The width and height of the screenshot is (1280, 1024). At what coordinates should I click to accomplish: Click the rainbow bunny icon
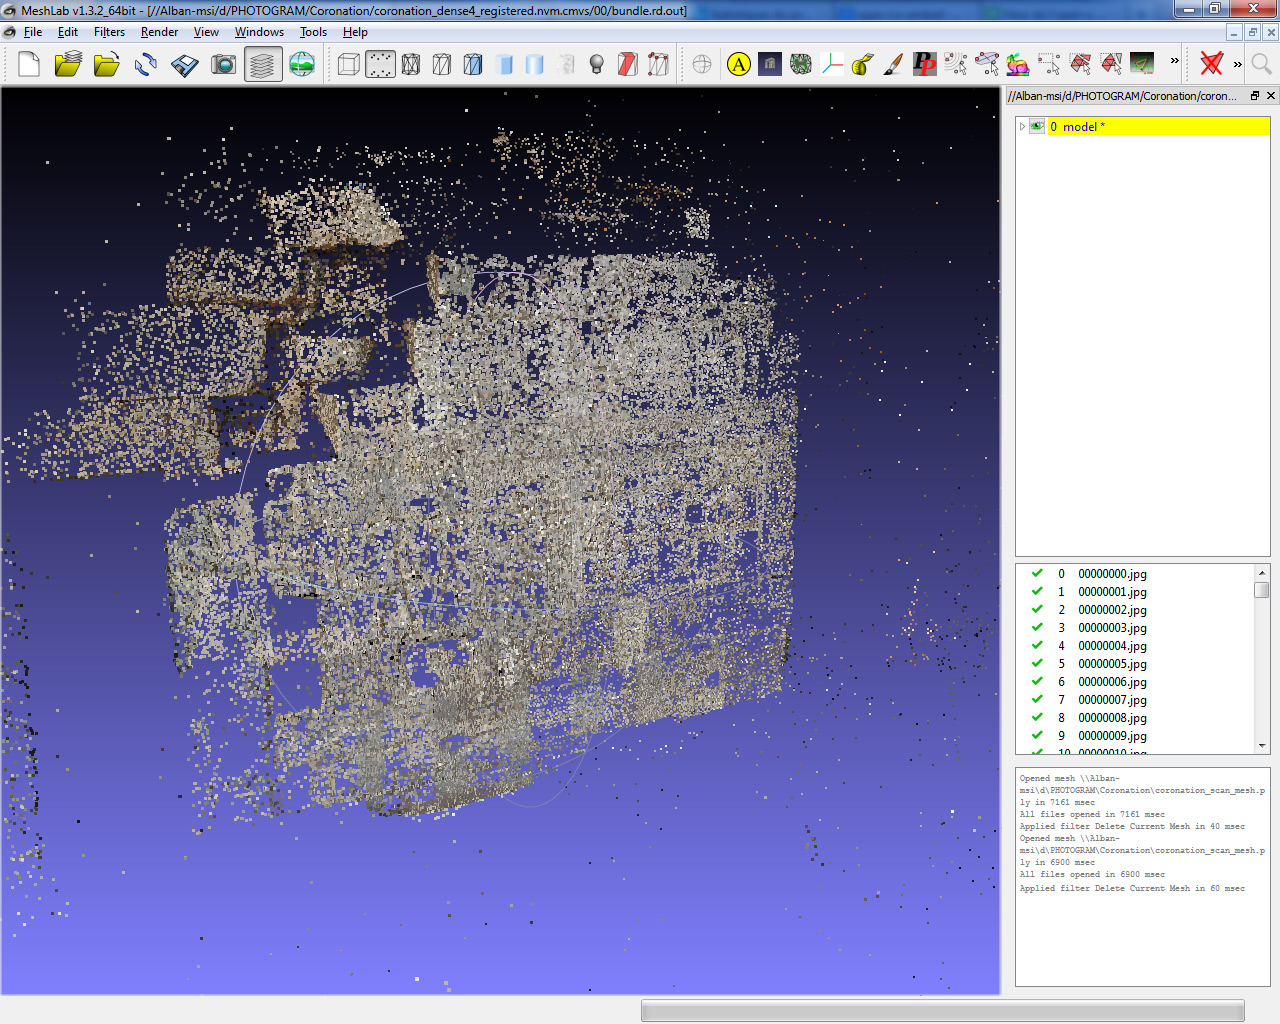[1018, 65]
